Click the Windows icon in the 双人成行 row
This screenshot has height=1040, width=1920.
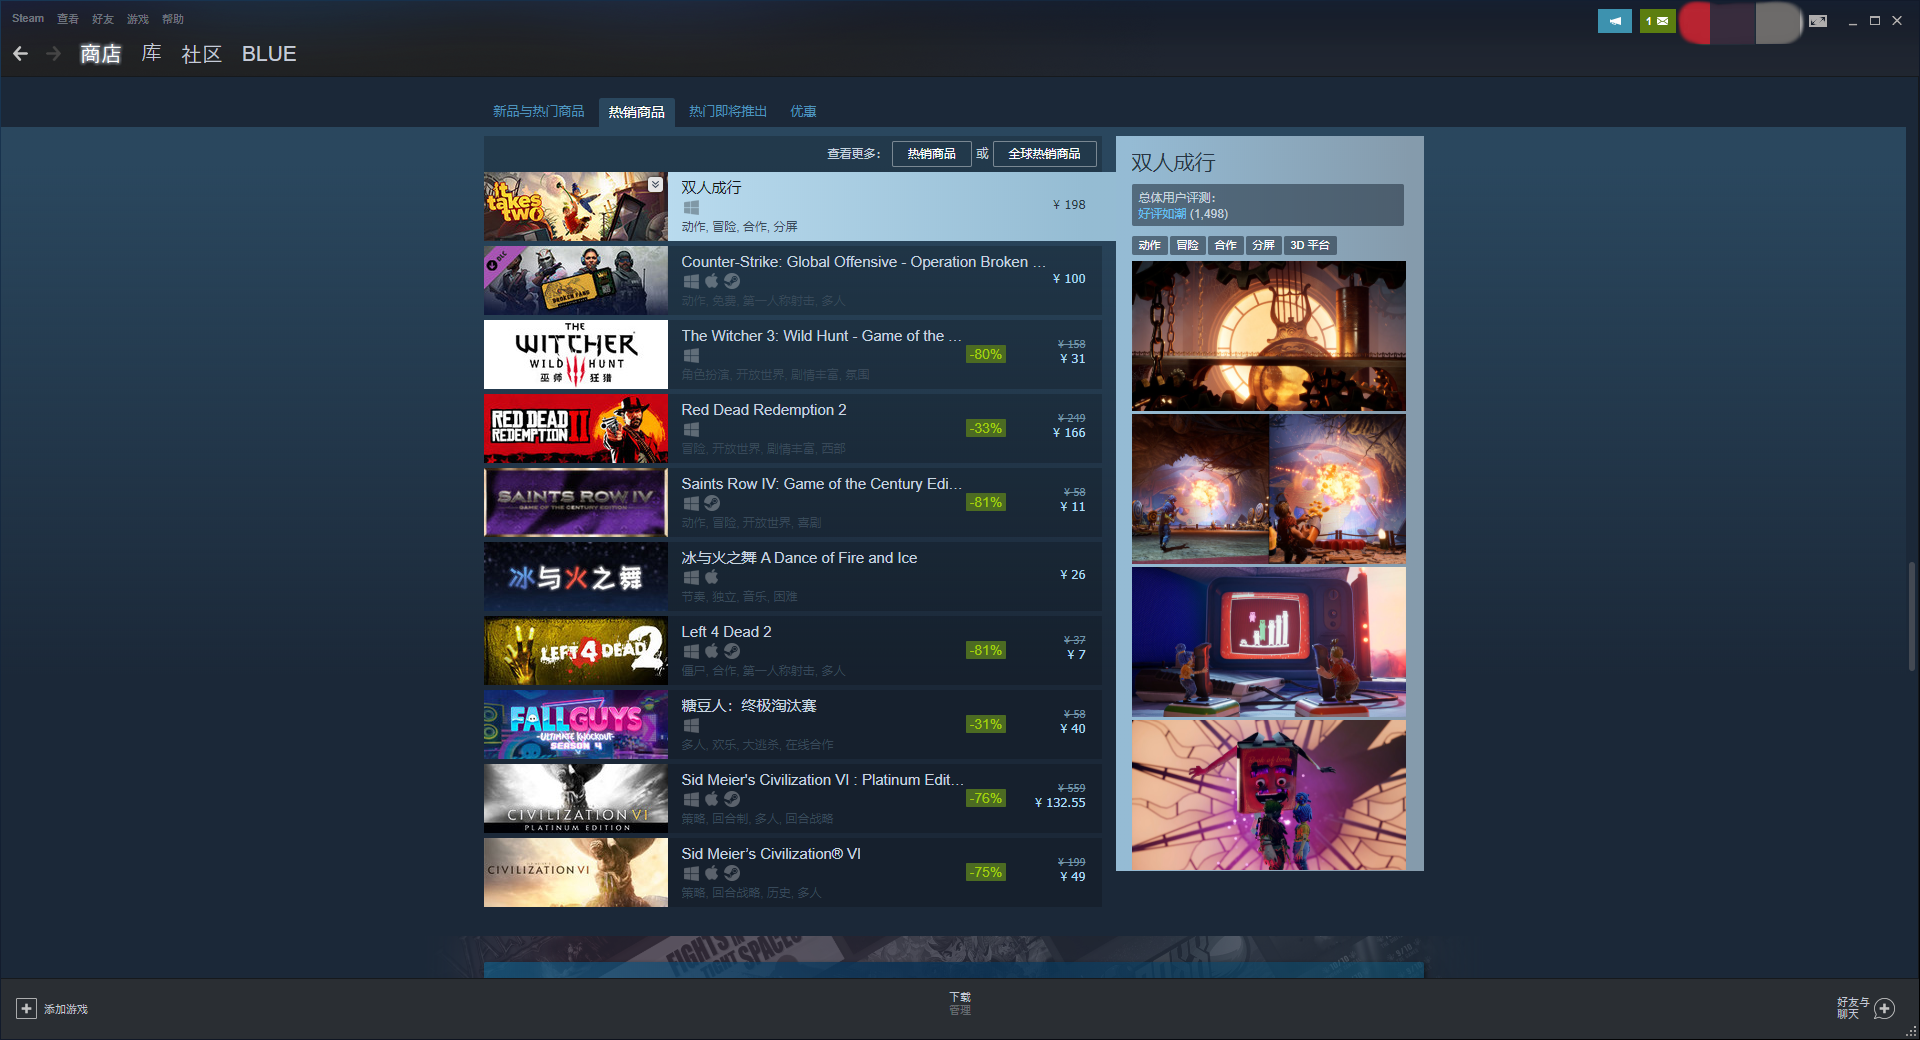pyautogui.click(x=691, y=207)
